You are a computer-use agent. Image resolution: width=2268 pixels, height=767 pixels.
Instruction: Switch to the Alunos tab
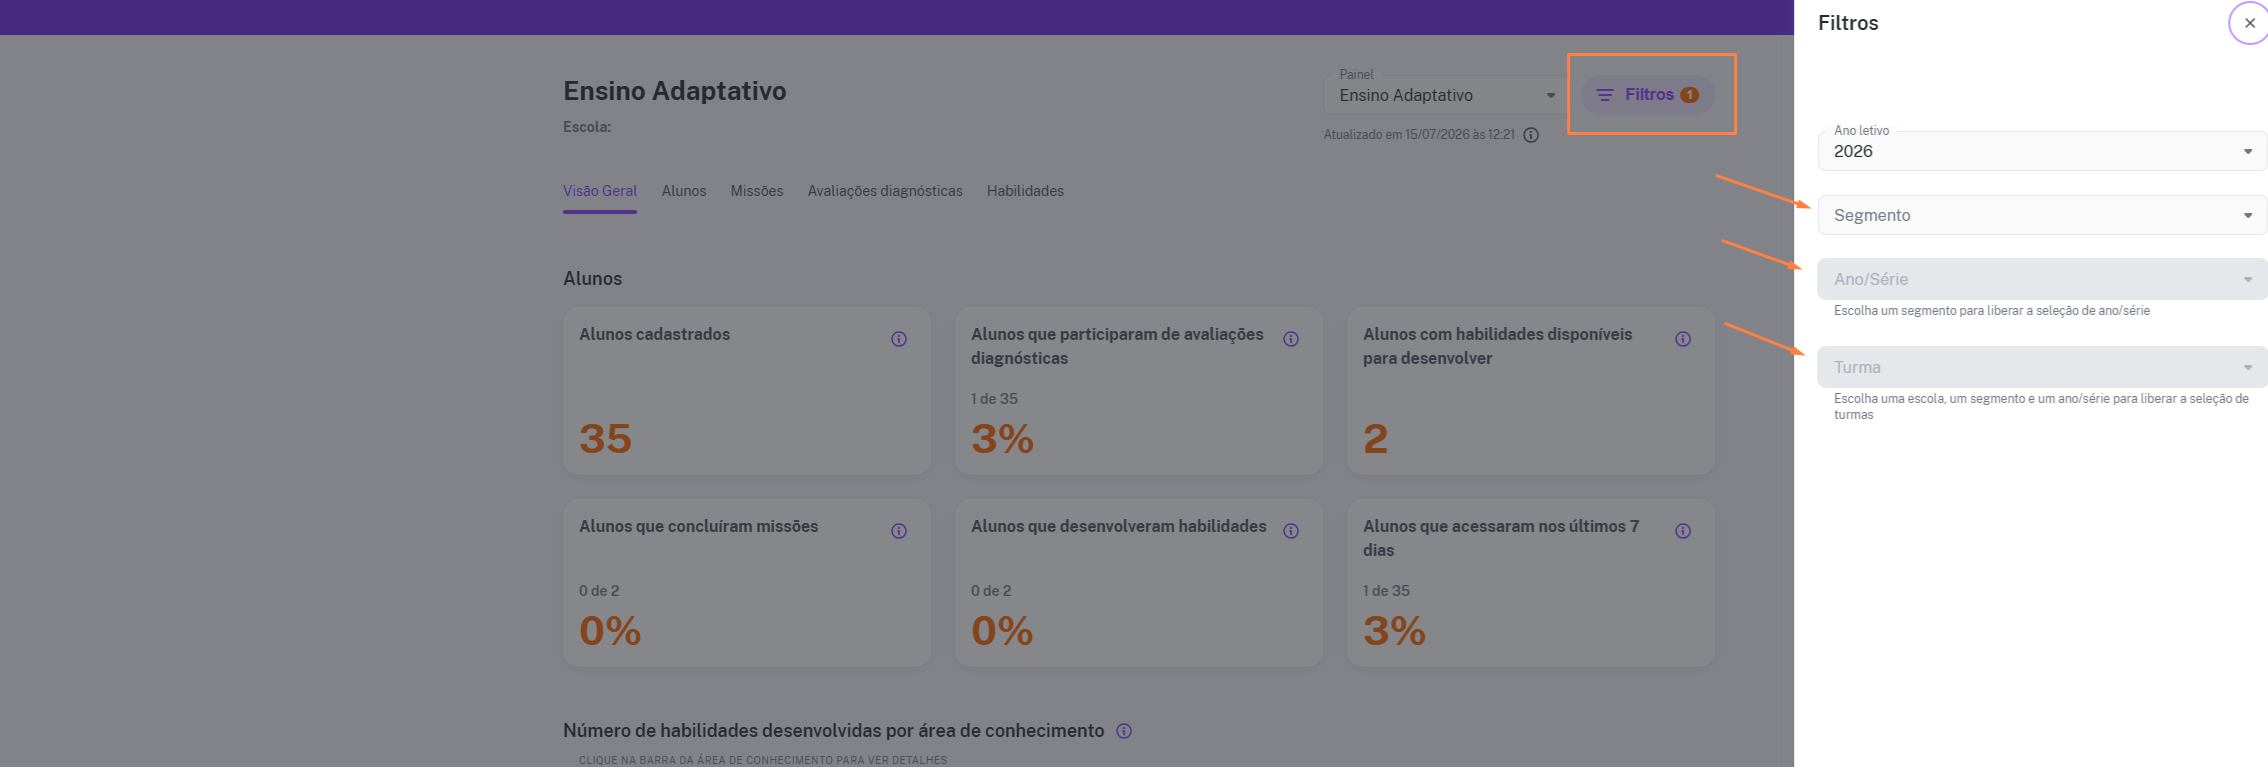[x=684, y=191]
